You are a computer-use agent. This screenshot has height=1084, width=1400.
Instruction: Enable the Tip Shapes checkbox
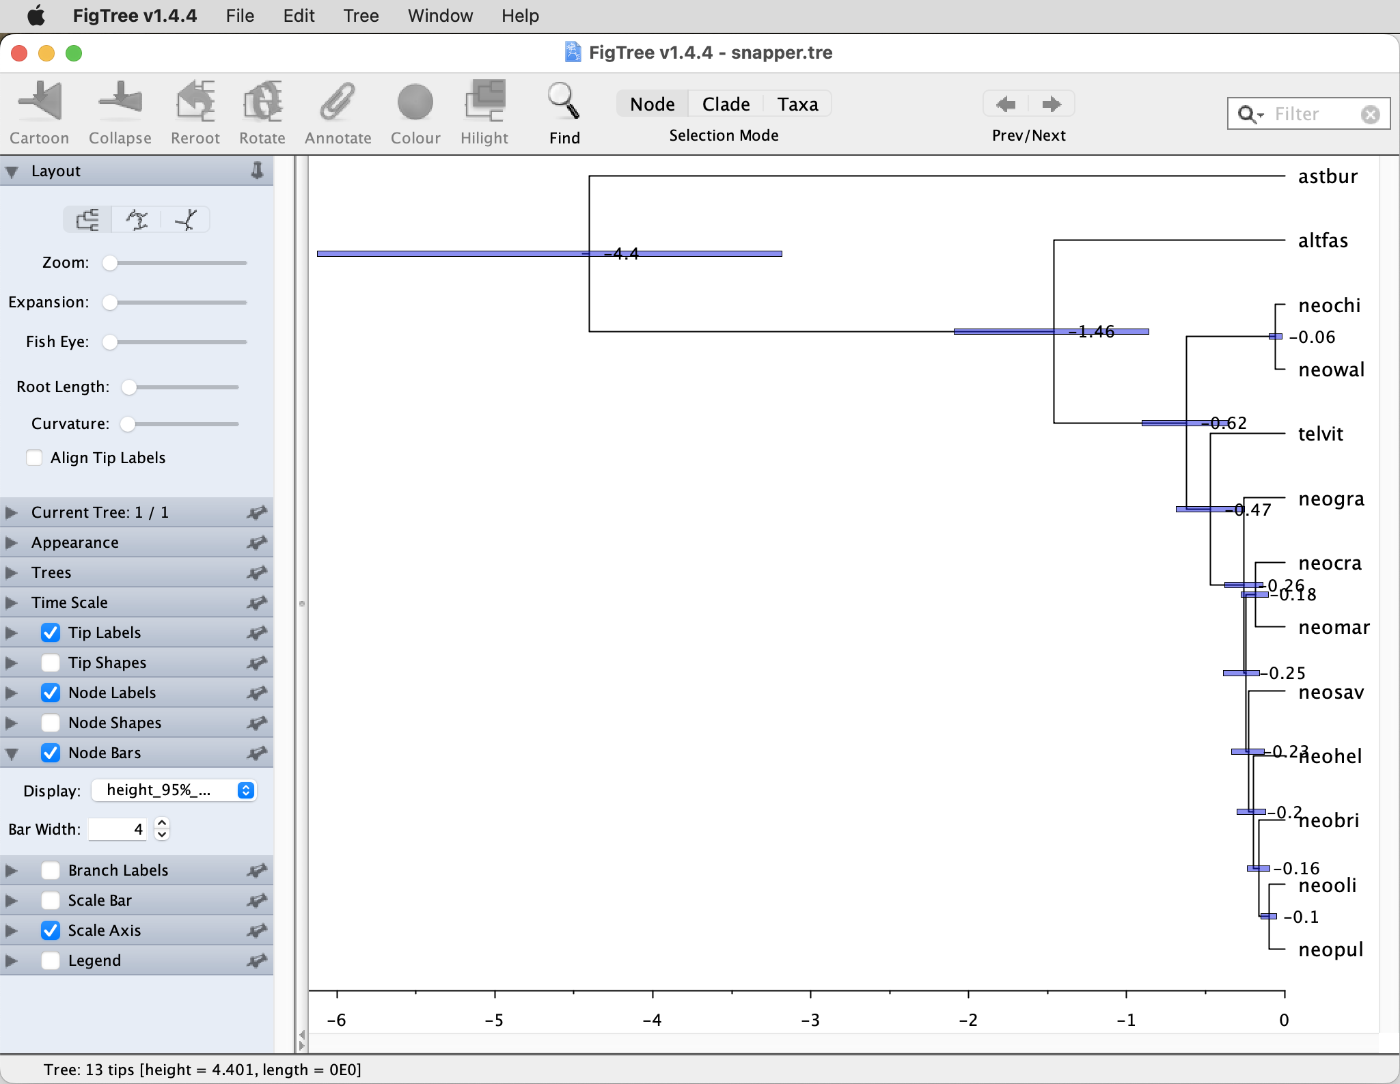(50, 663)
